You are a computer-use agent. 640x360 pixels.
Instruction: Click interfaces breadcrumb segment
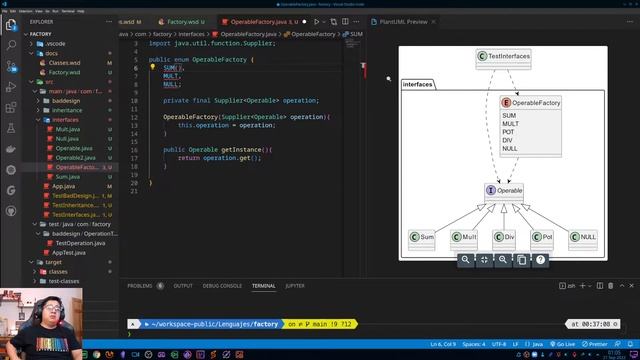coord(191,34)
